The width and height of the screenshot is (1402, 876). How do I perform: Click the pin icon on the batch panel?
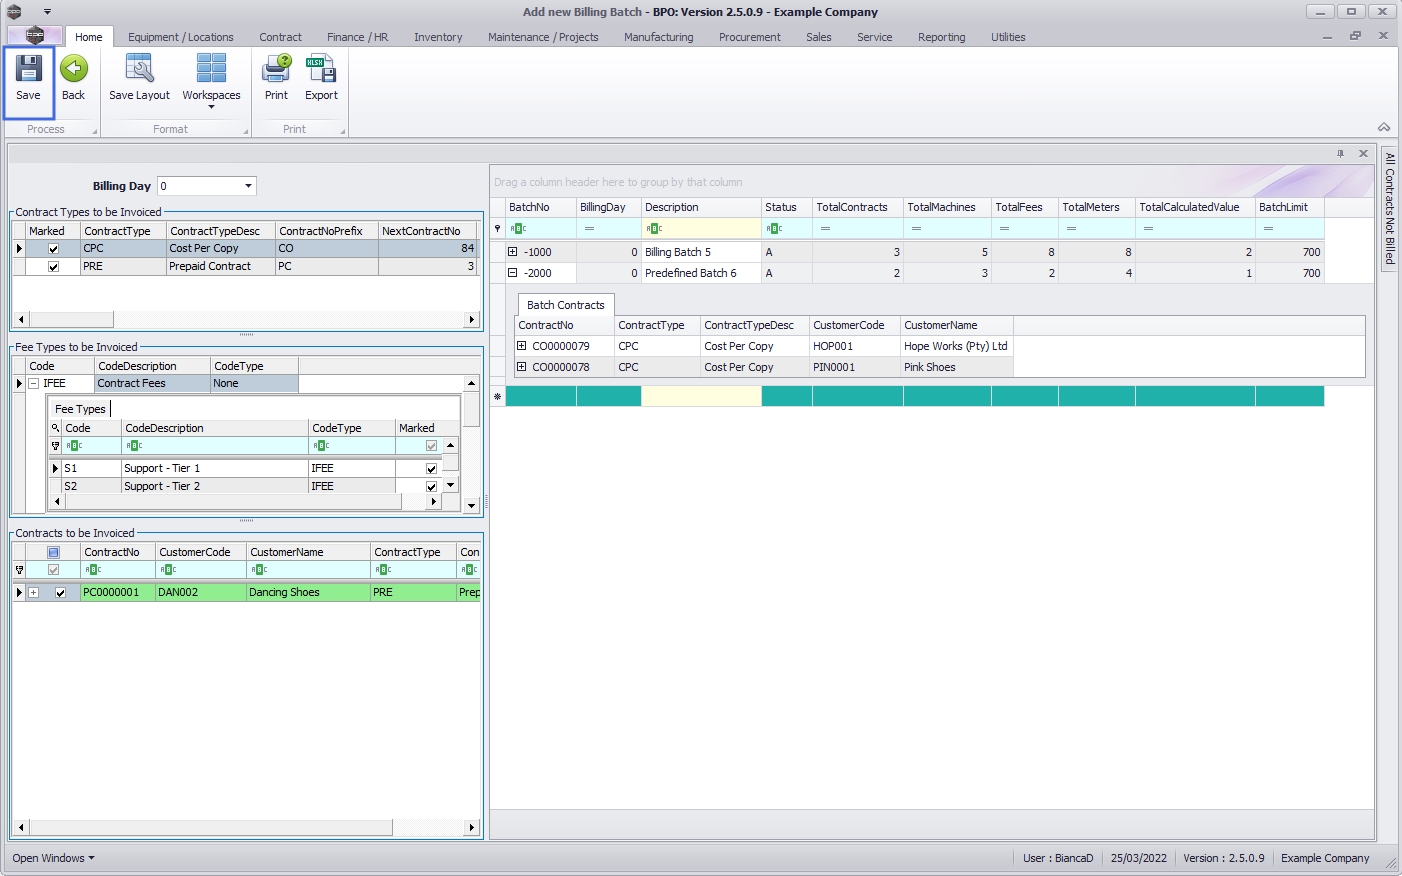1340,154
